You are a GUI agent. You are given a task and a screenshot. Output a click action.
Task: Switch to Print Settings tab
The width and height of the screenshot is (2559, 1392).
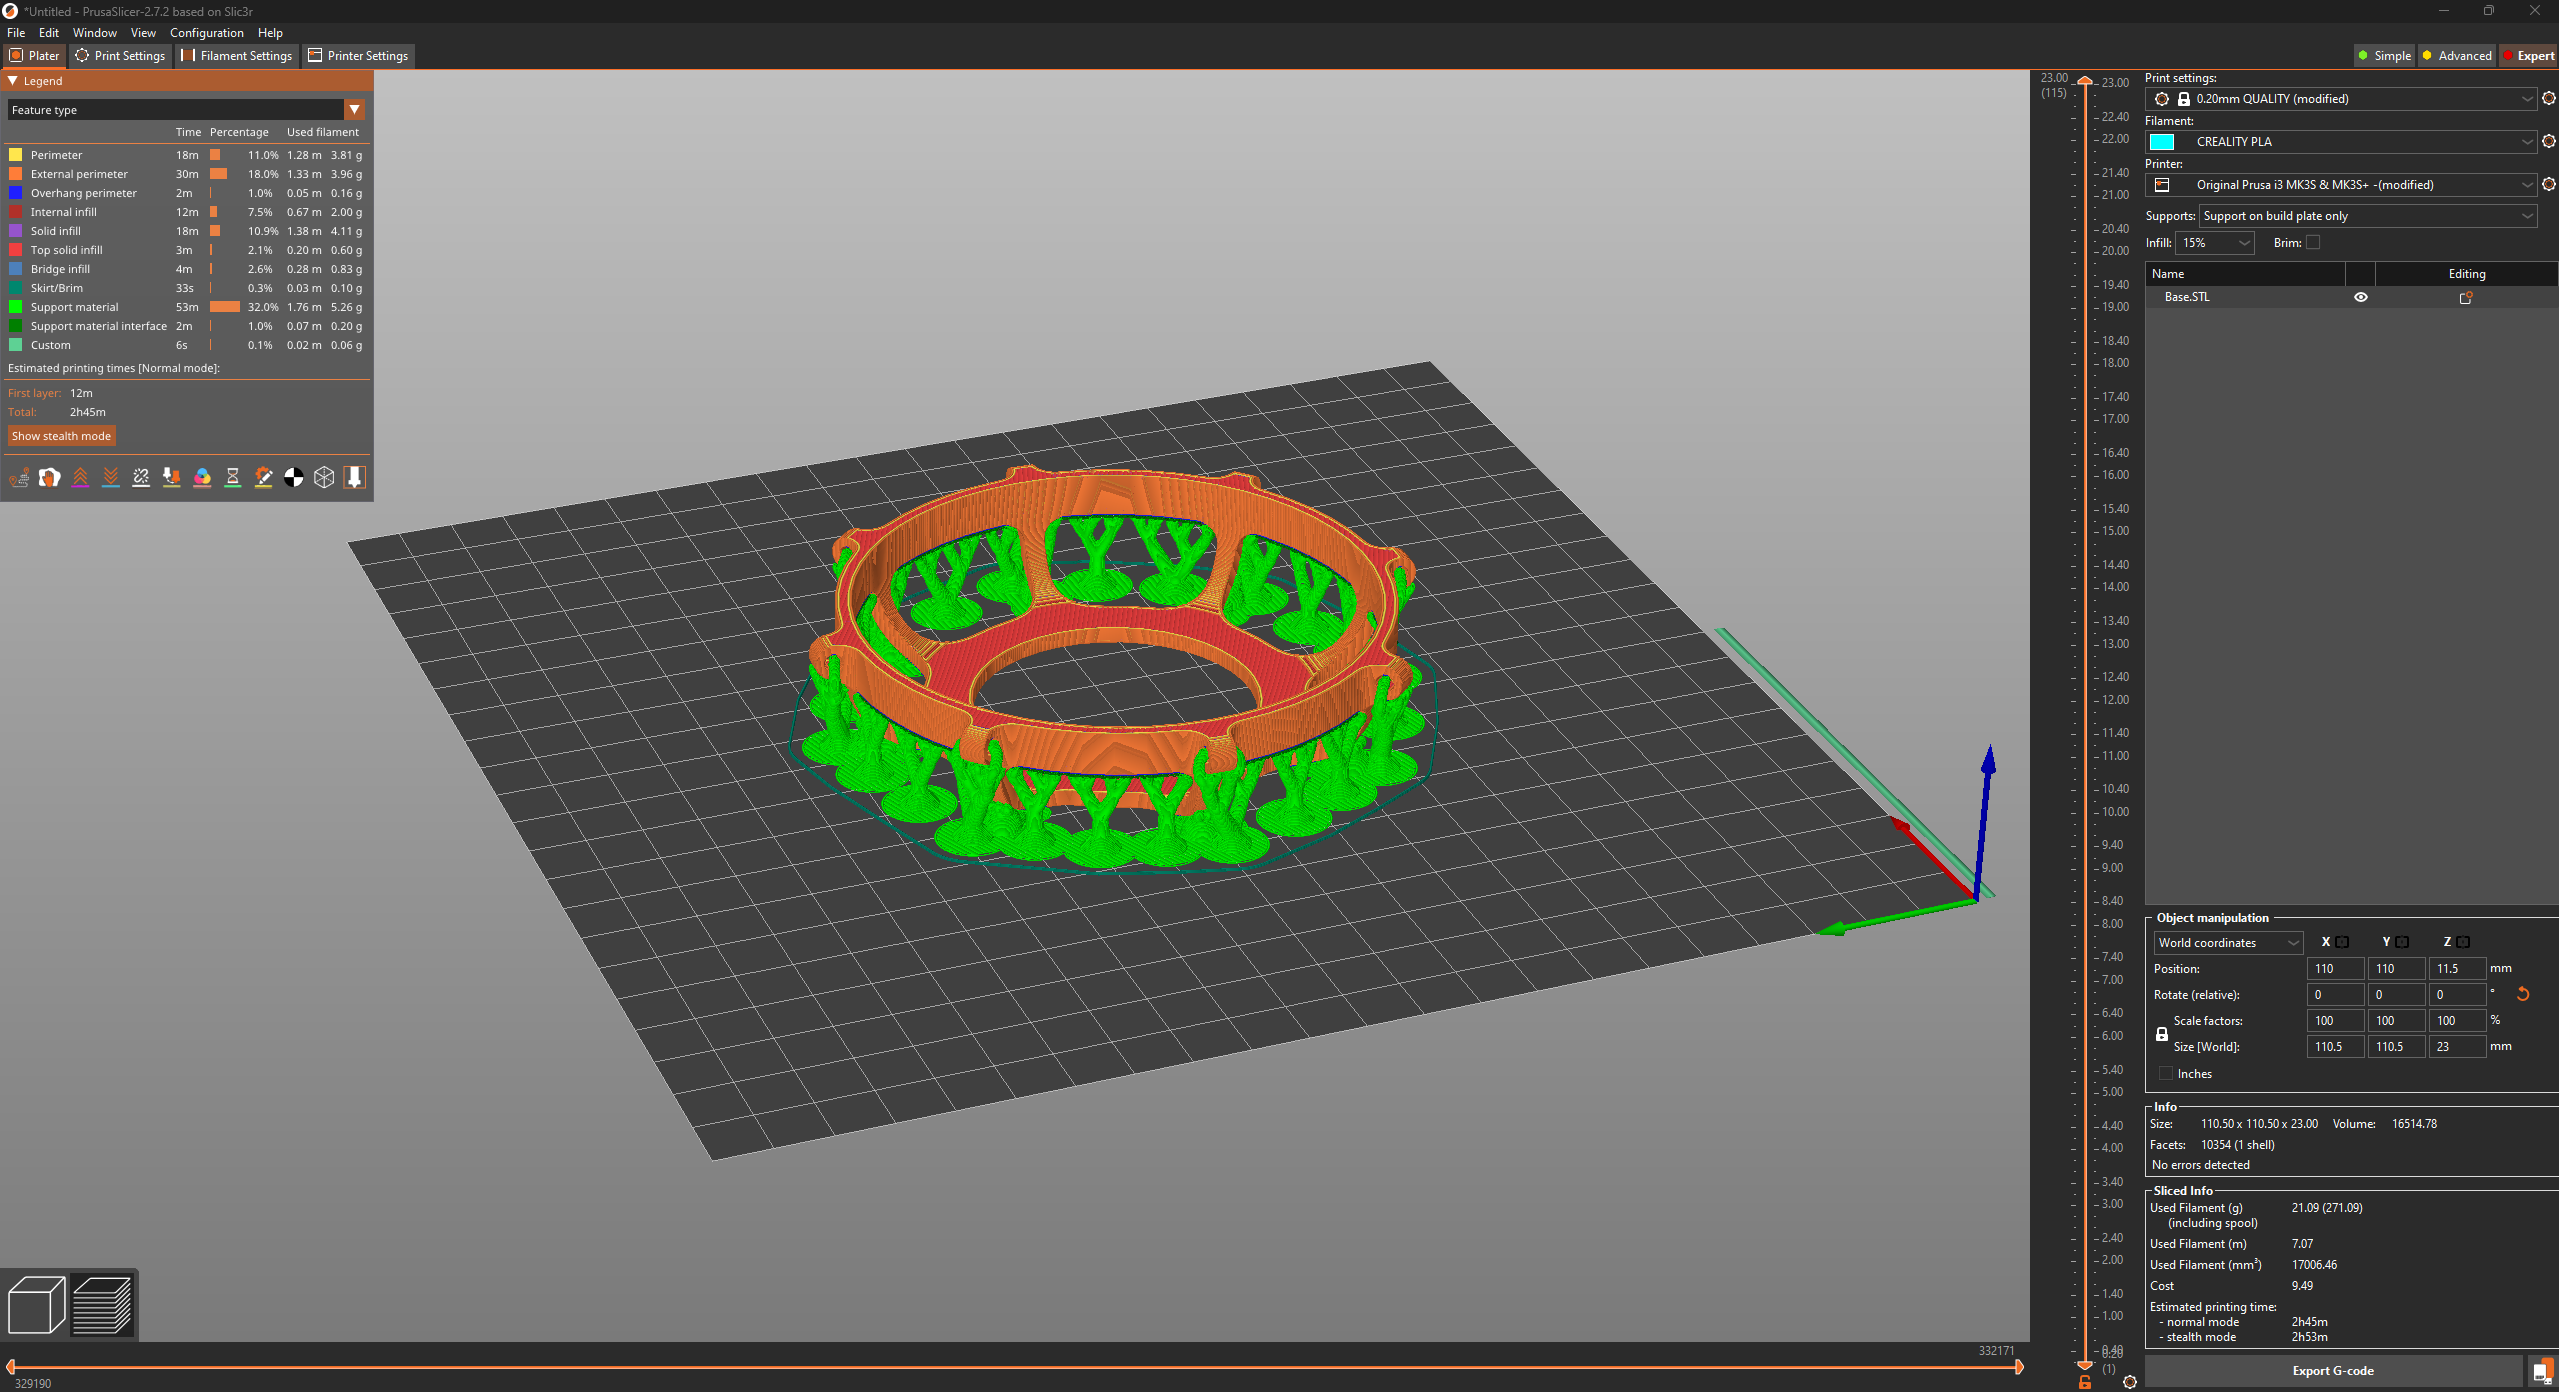click(120, 56)
